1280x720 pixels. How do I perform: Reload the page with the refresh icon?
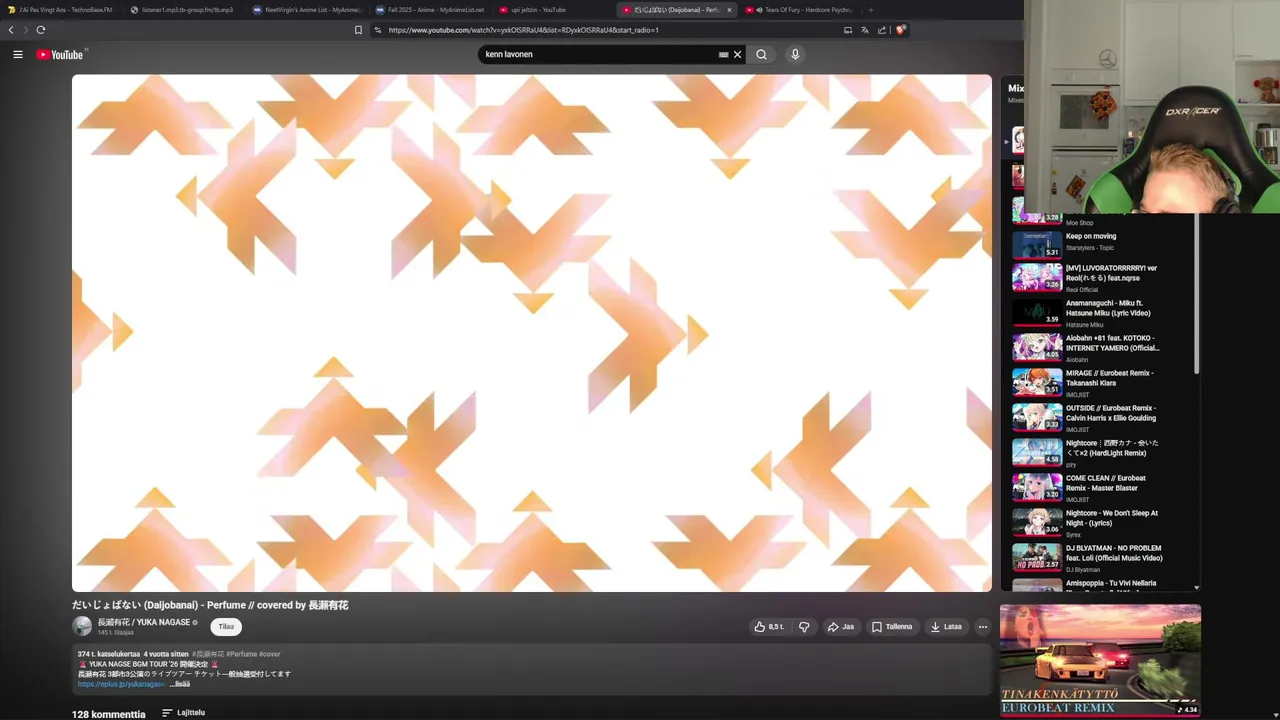[x=40, y=30]
